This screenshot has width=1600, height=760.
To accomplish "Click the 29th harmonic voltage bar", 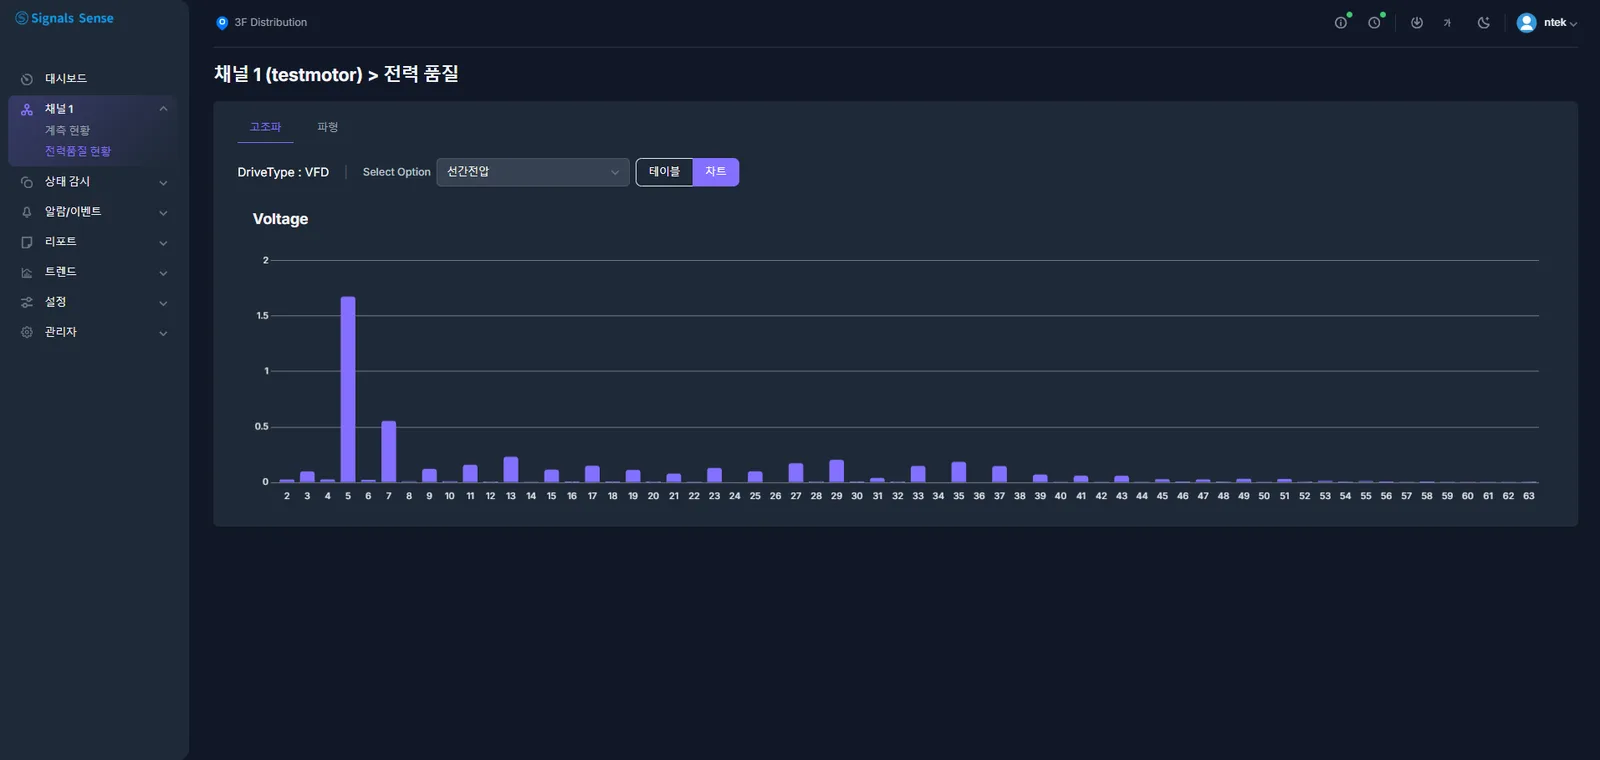I will [837, 472].
